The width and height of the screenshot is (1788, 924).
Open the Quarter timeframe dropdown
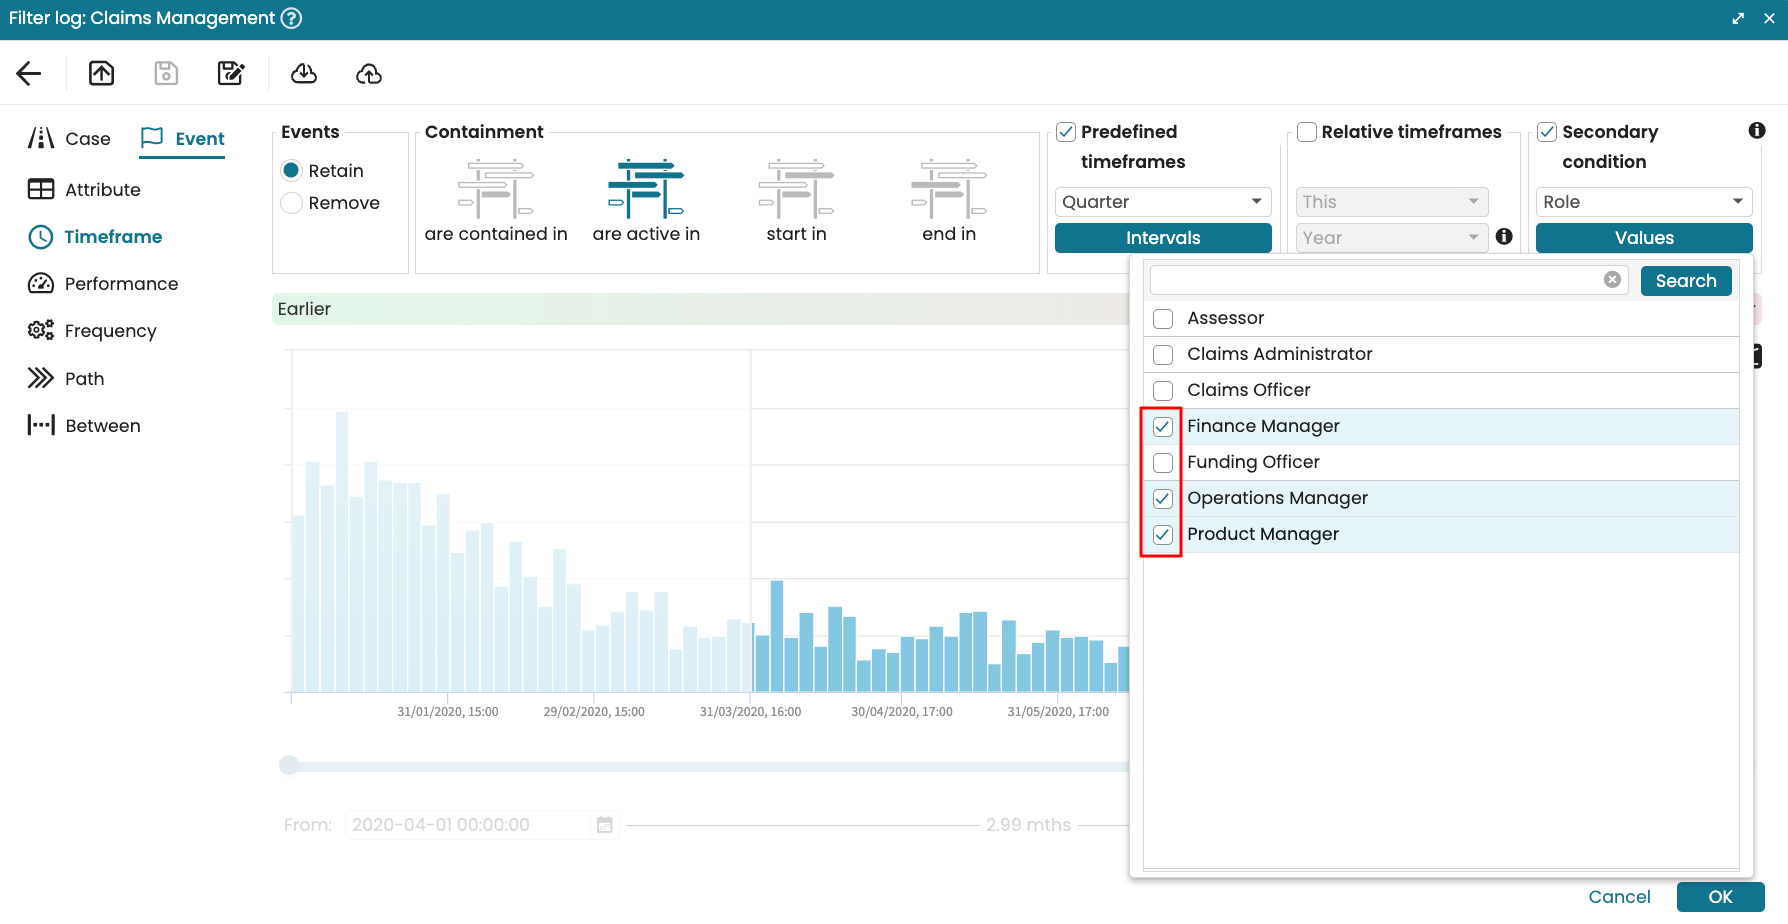point(1162,202)
